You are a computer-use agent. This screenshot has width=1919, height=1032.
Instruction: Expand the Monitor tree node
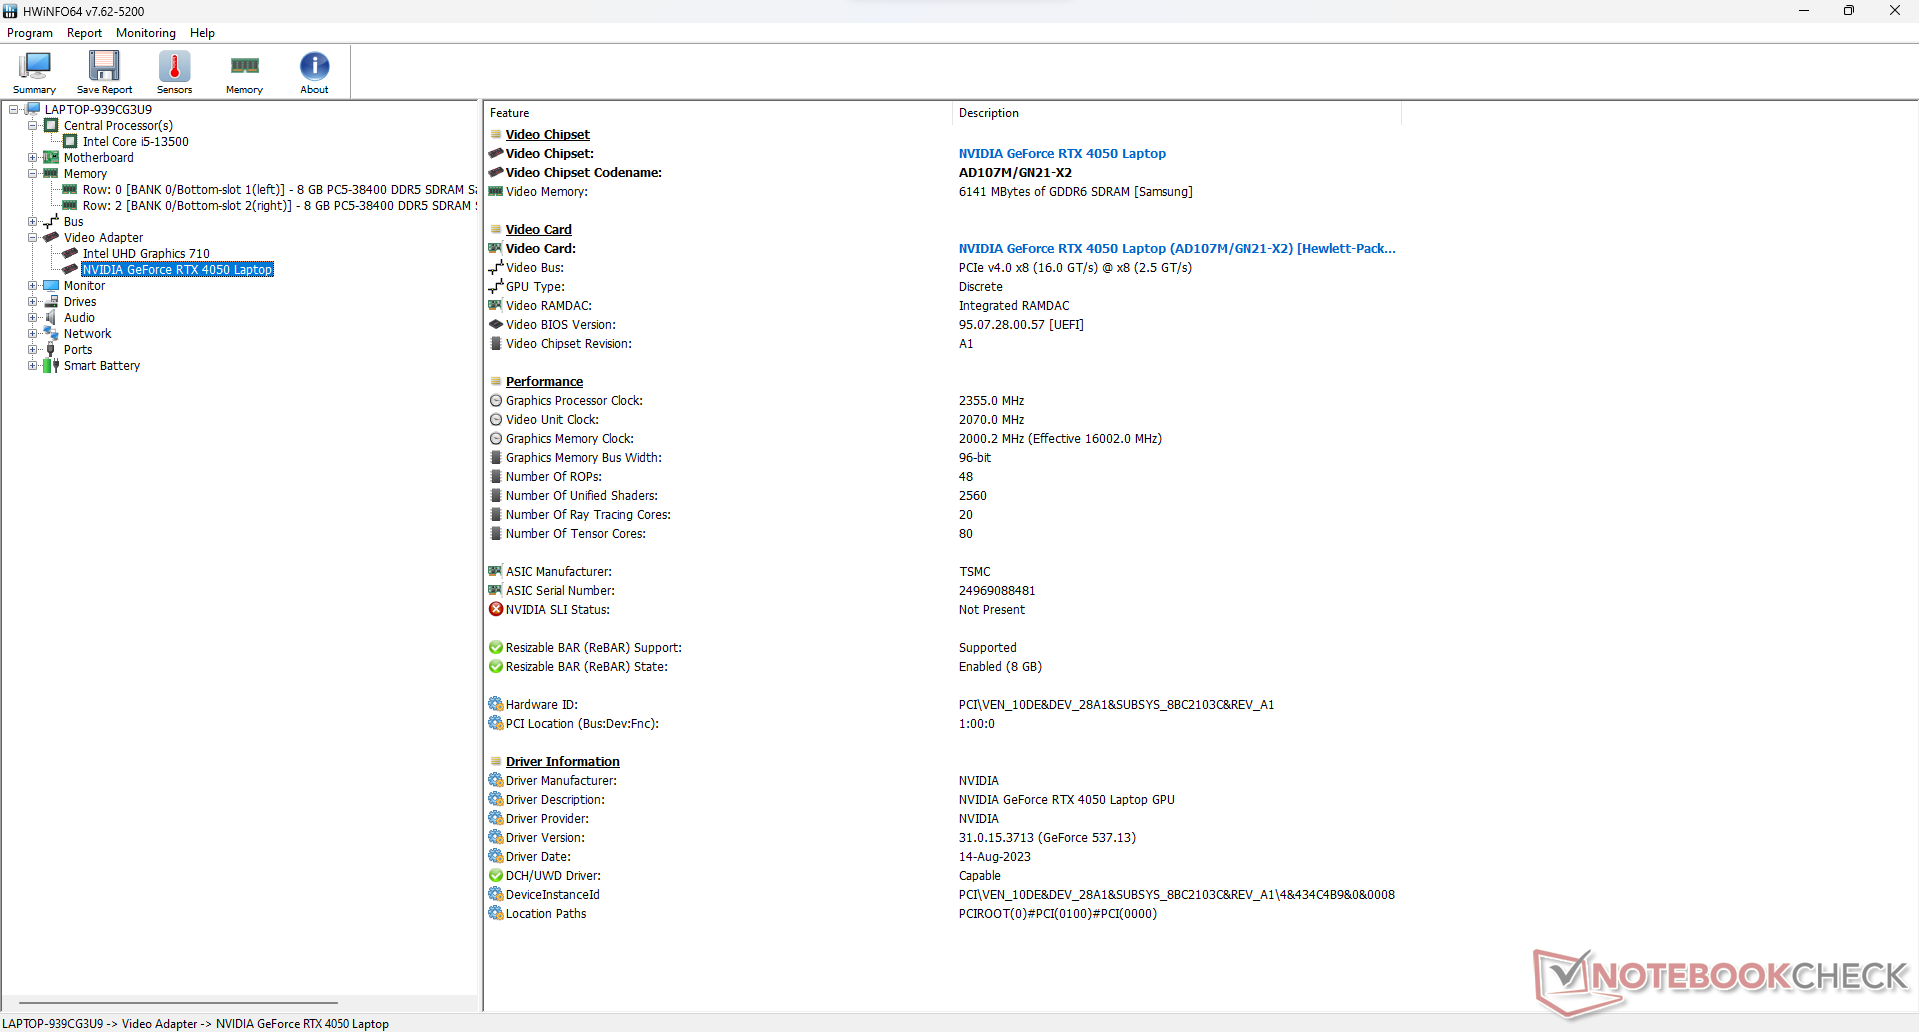coord(33,286)
